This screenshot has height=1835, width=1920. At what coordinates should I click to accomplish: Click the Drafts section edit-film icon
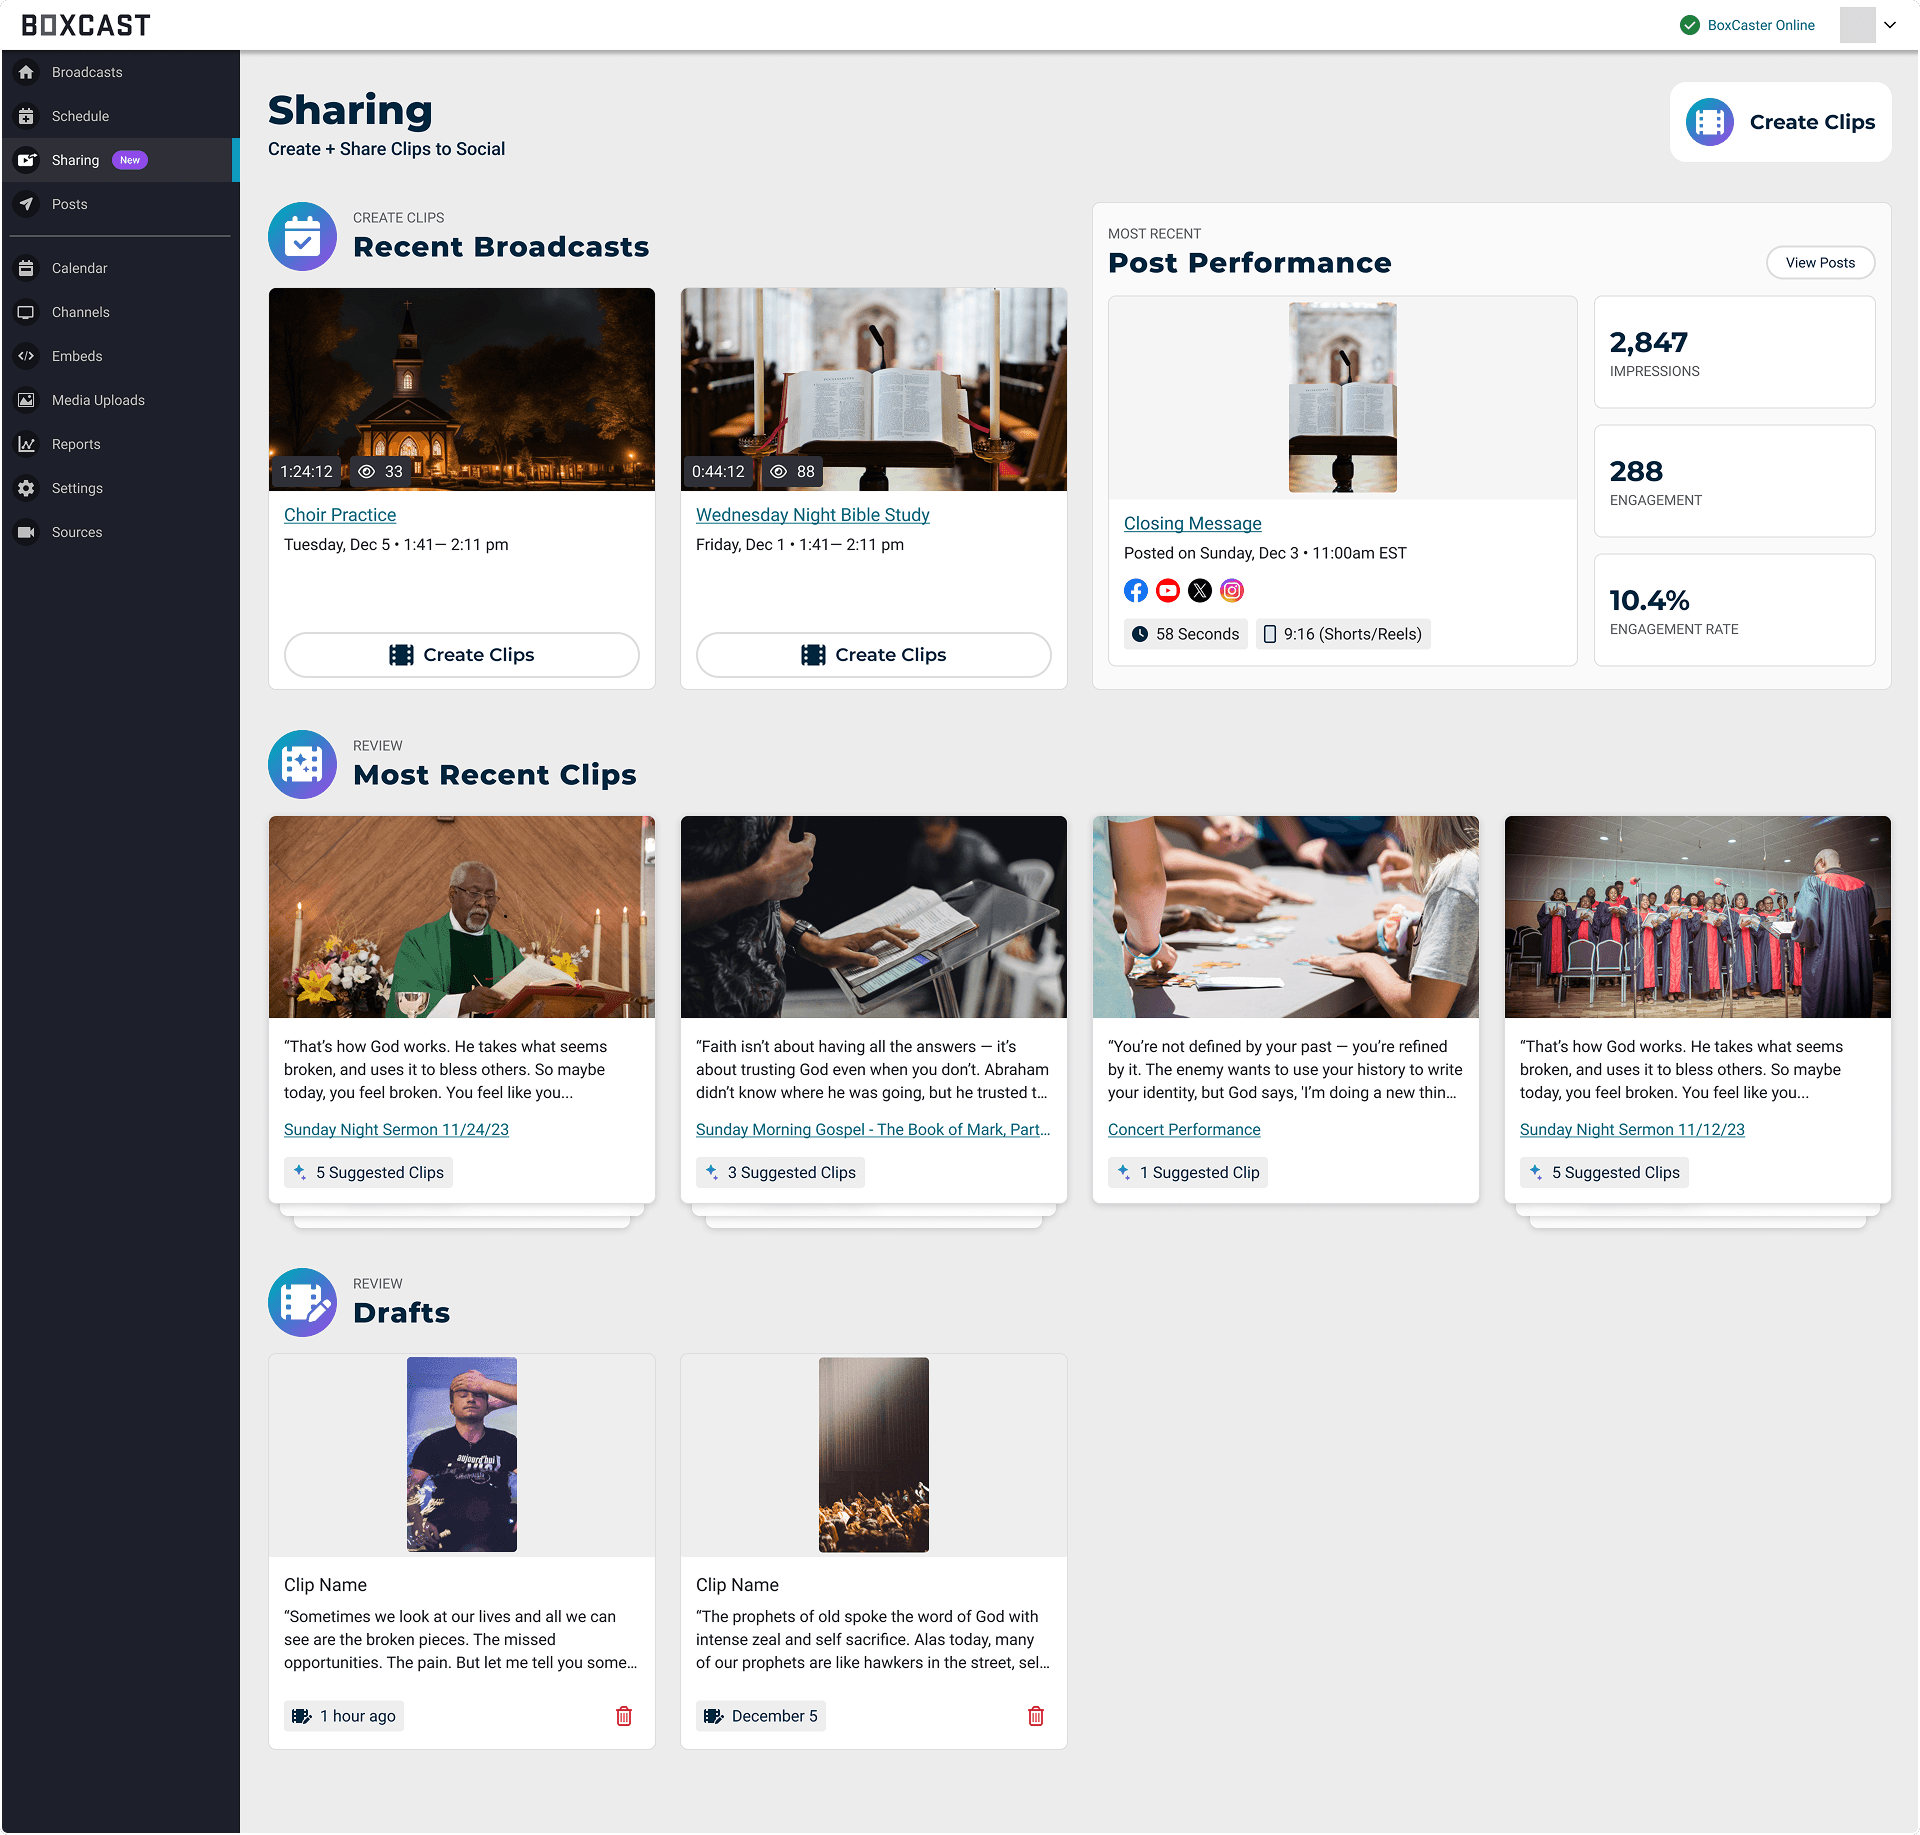[x=302, y=1303]
